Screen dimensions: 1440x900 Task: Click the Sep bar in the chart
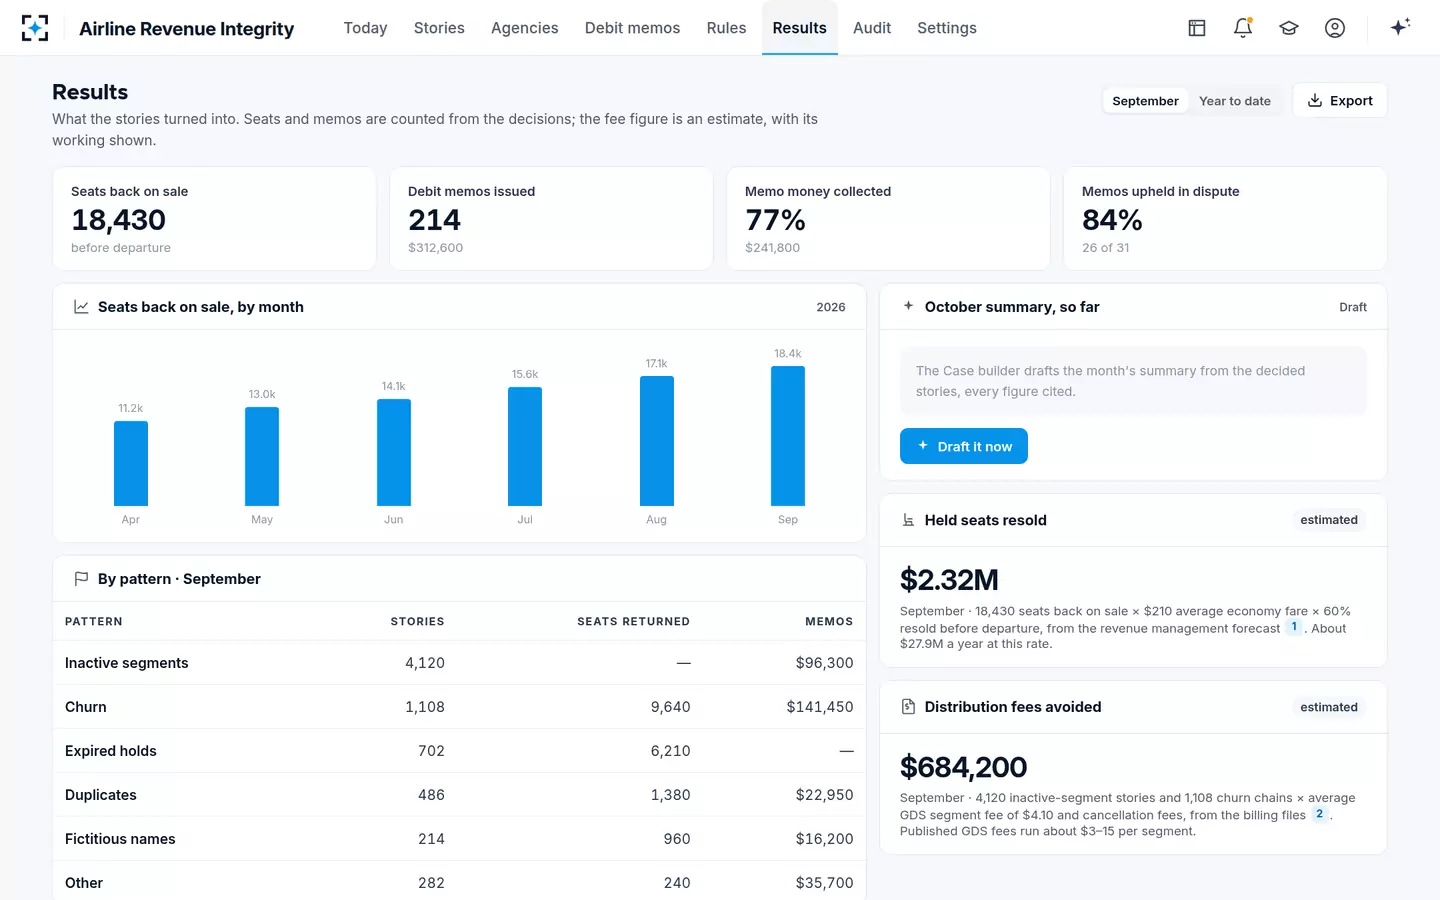788,436
